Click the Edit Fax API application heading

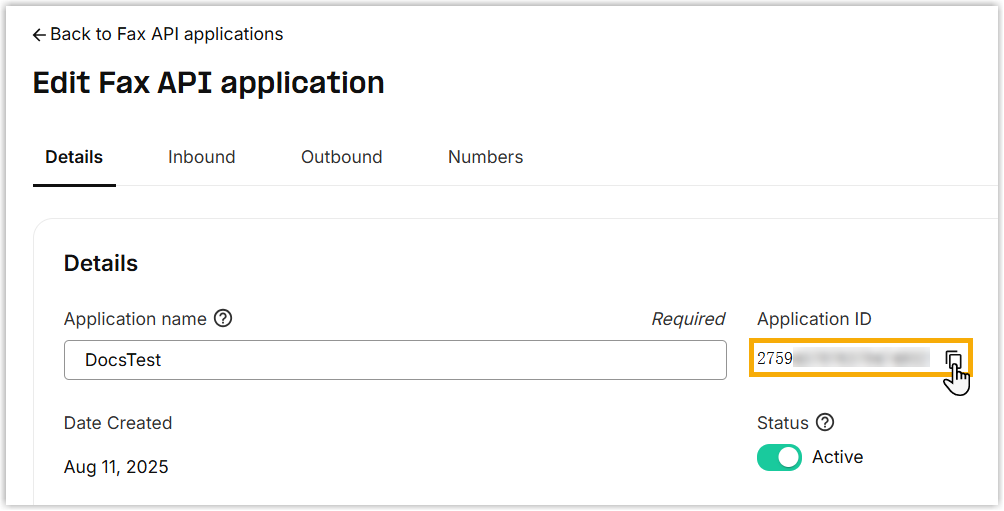[208, 82]
